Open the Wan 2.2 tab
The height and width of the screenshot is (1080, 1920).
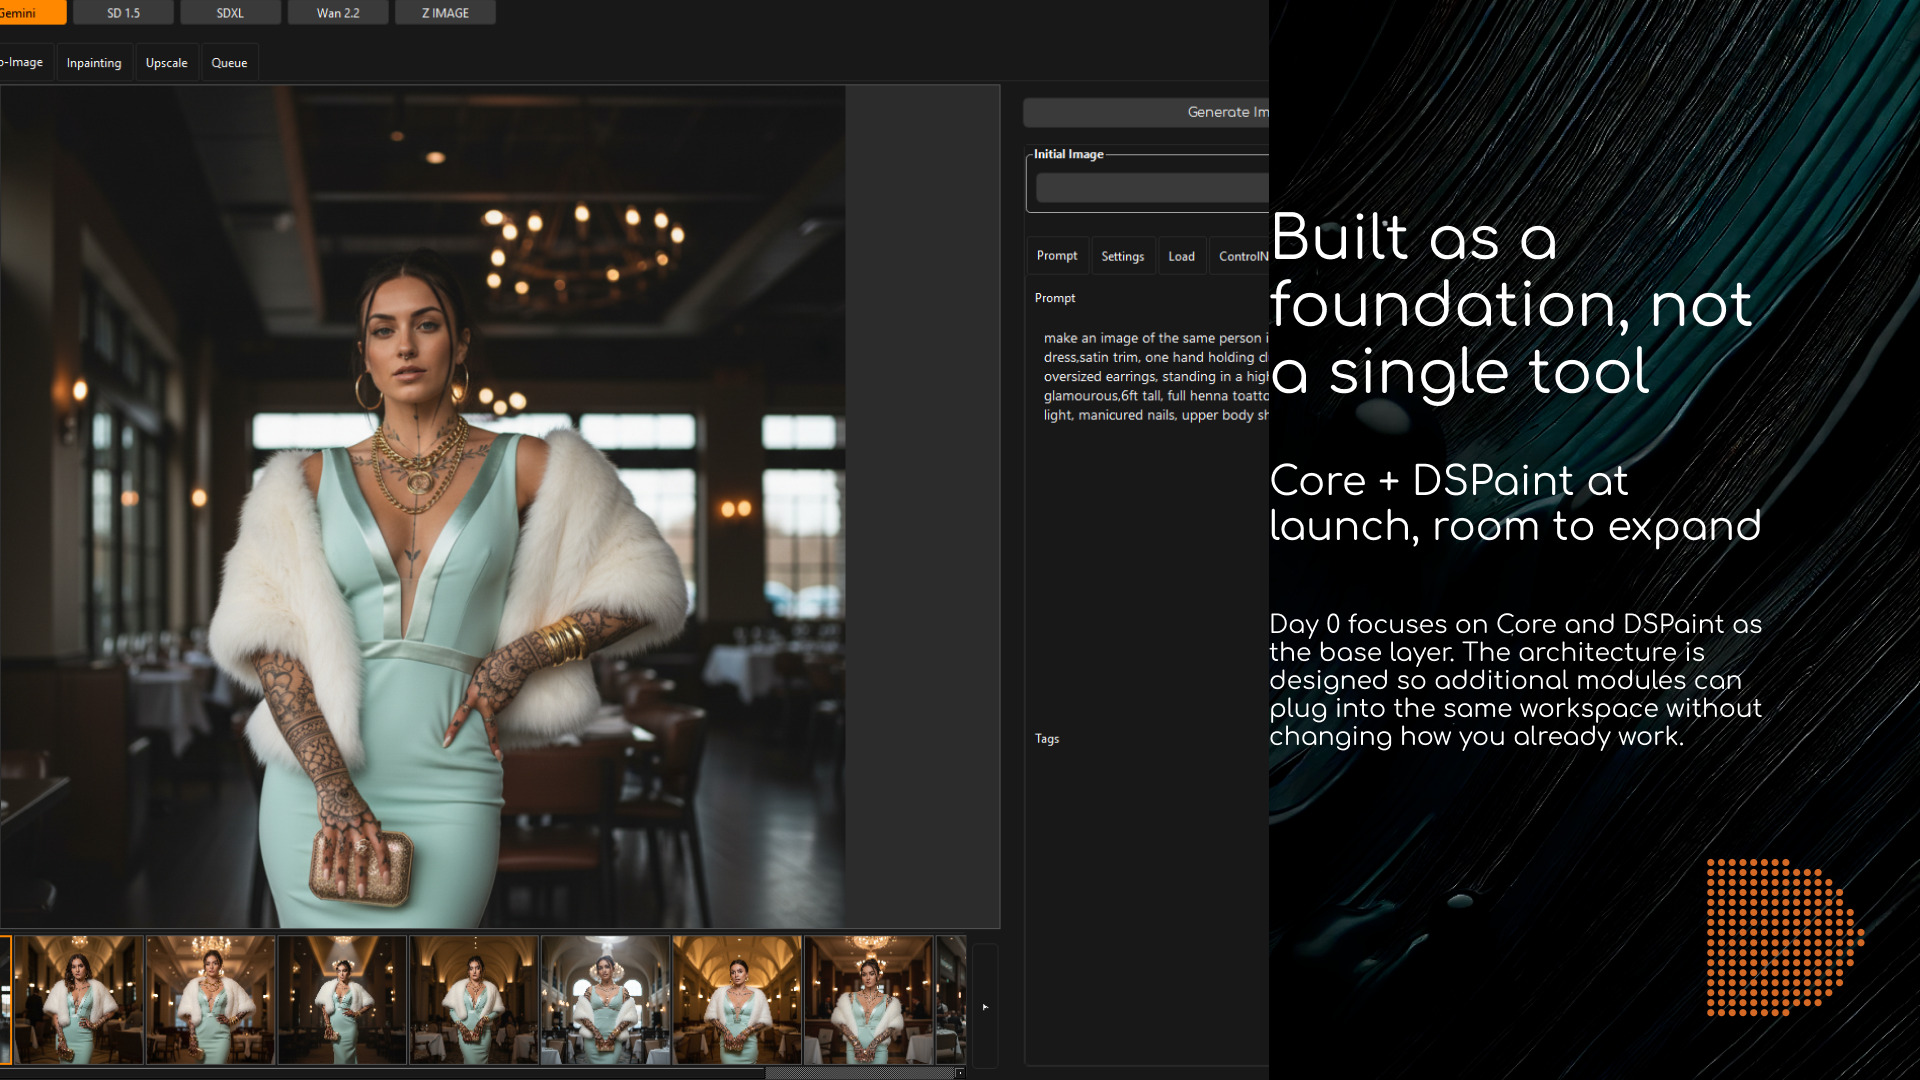pos(338,13)
